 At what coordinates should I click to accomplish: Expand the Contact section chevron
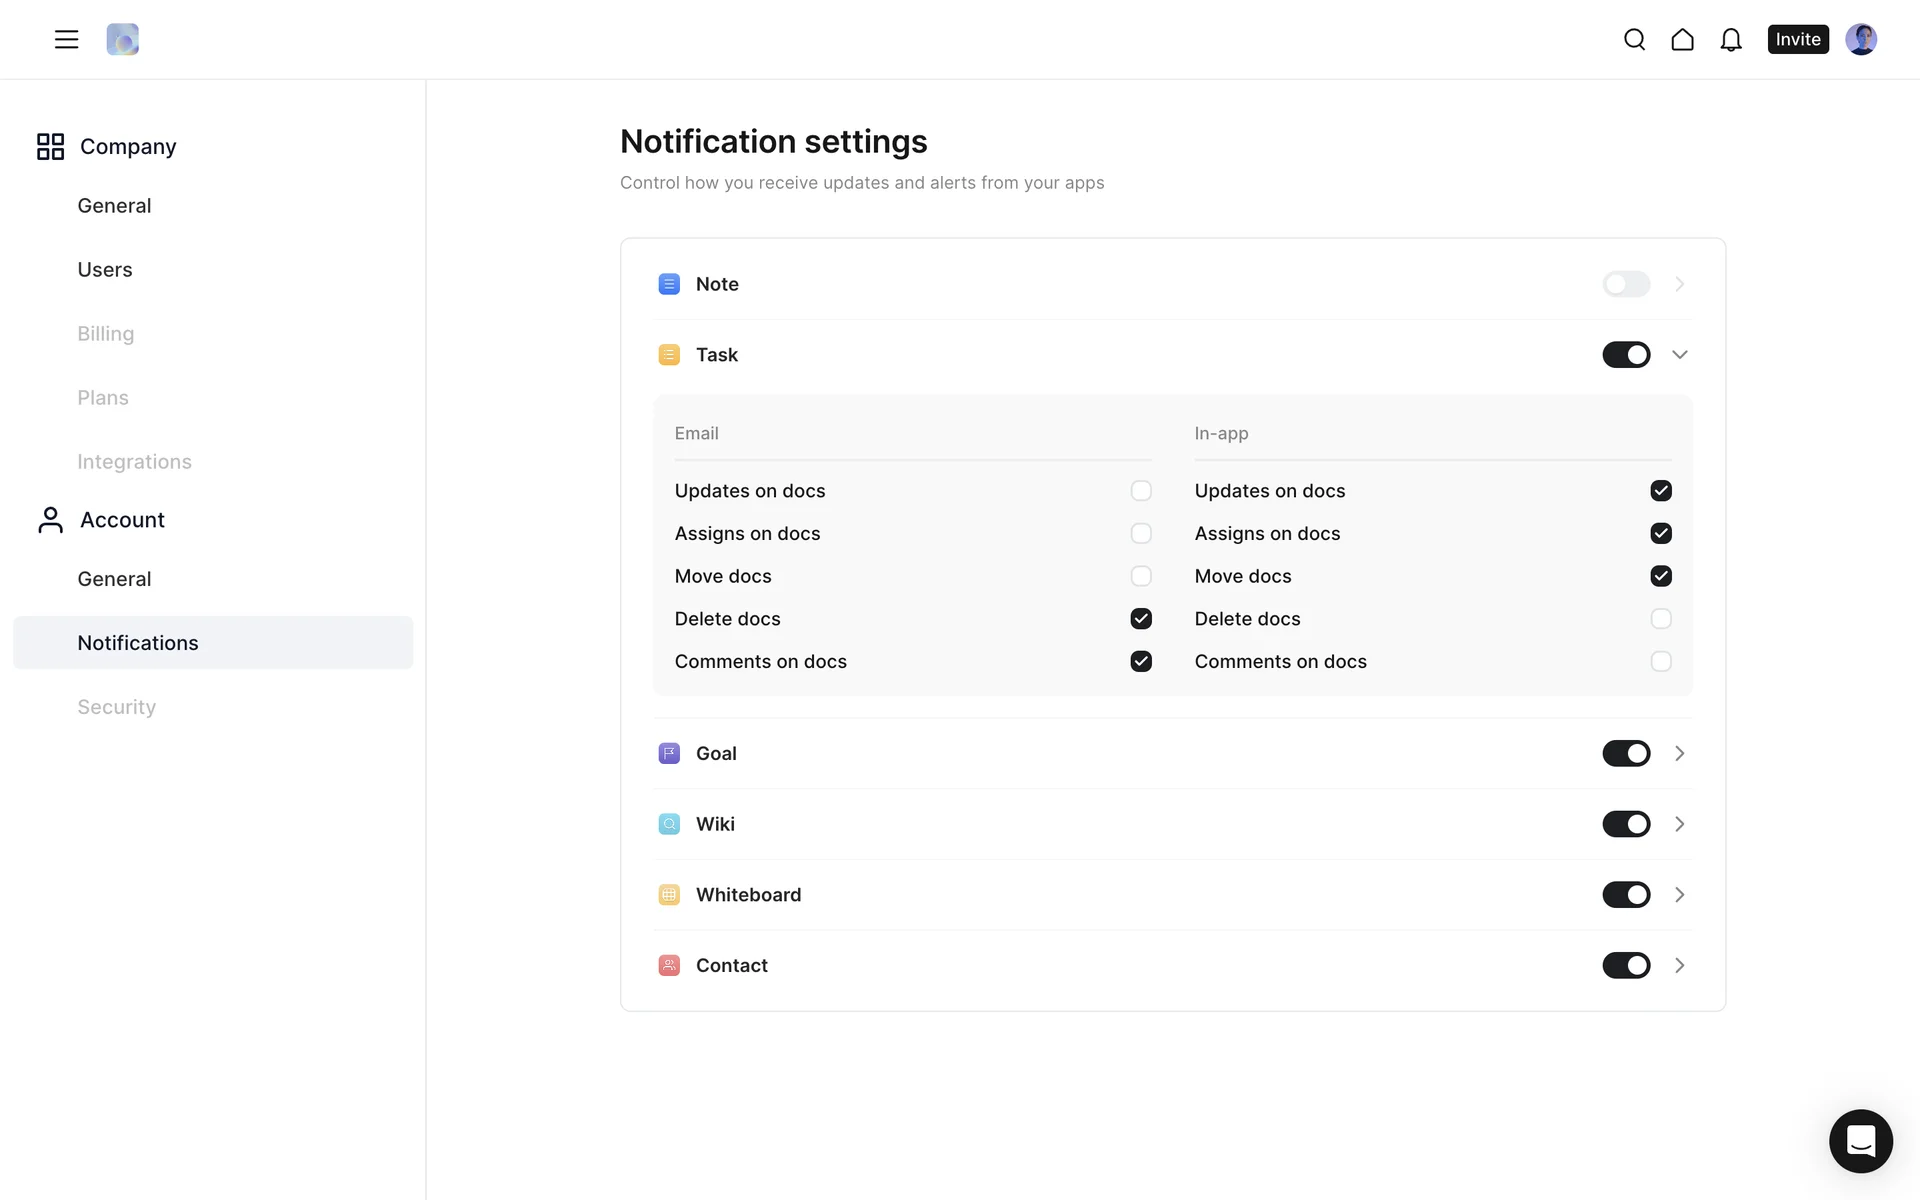click(x=1679, y=965)
